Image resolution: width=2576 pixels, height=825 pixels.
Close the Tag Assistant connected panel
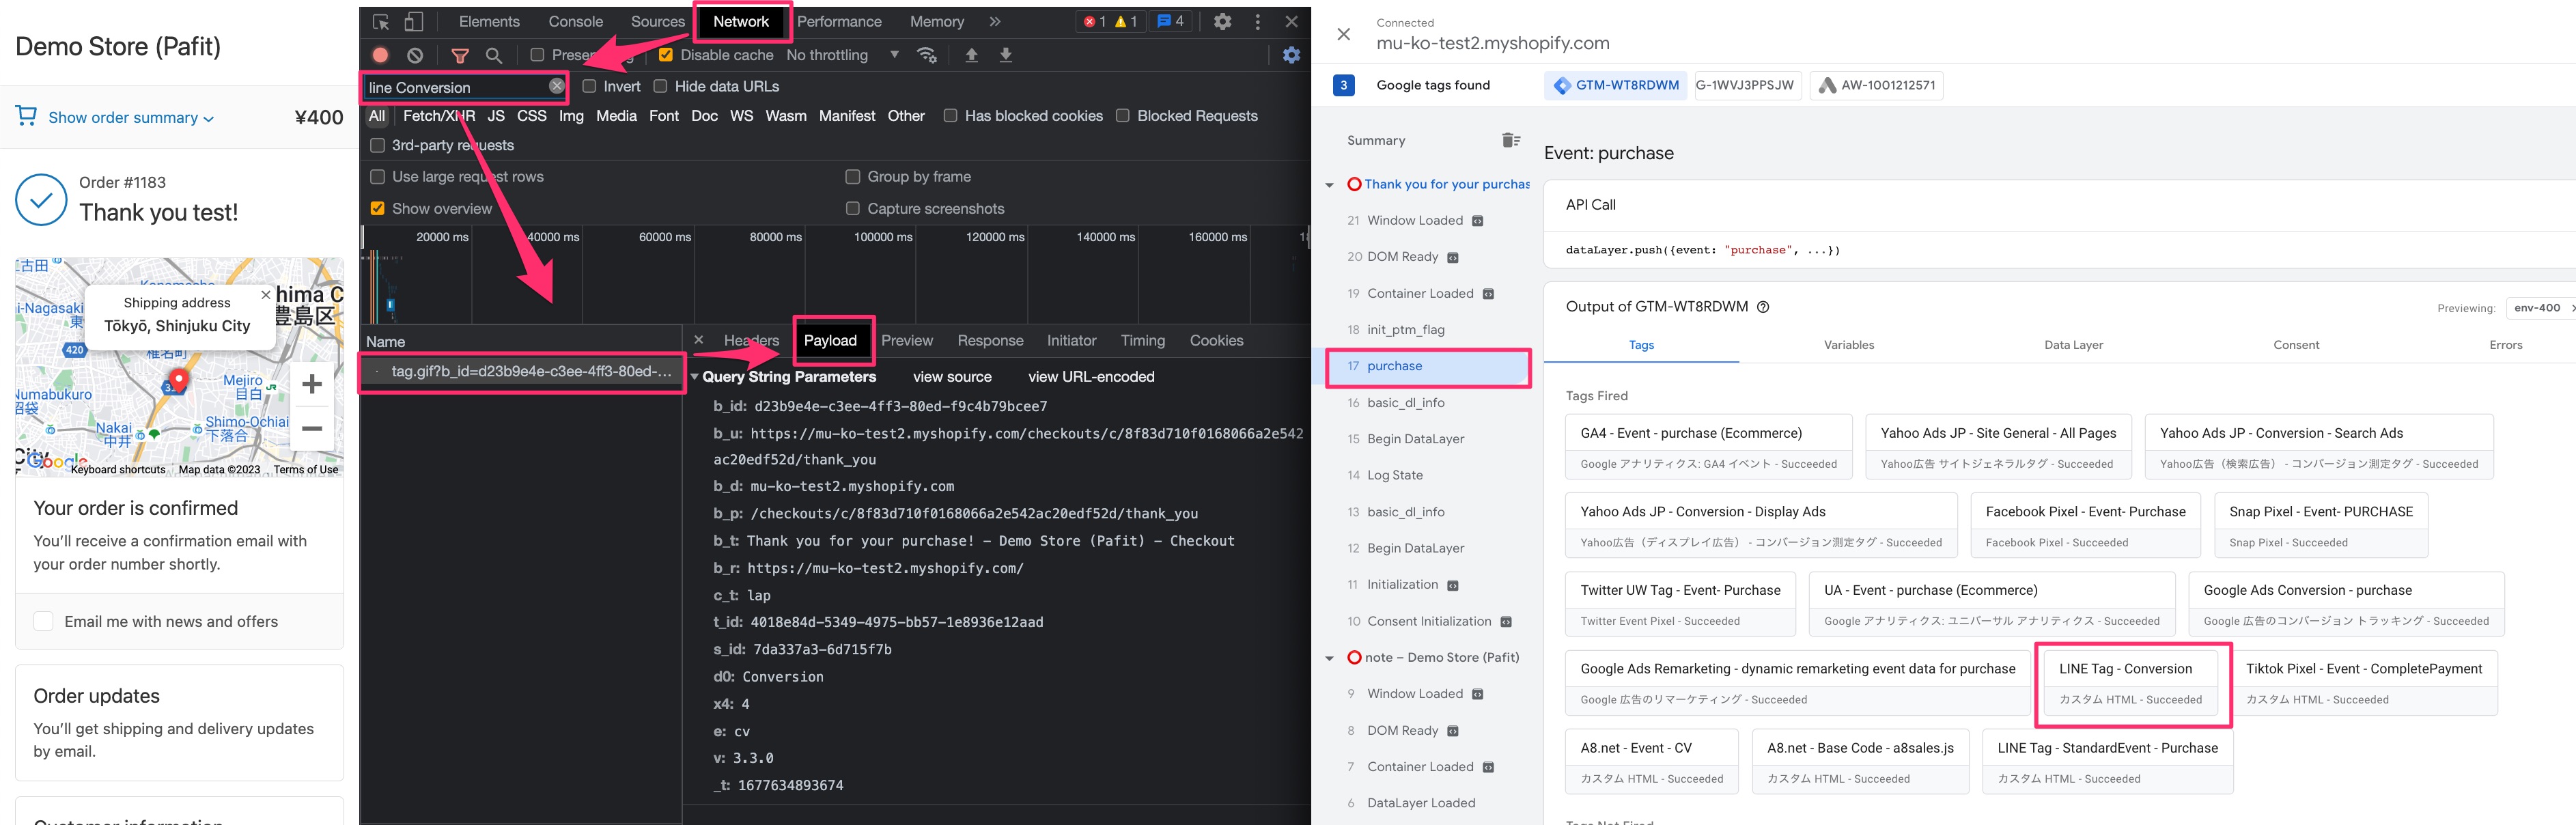[1344, 34]
